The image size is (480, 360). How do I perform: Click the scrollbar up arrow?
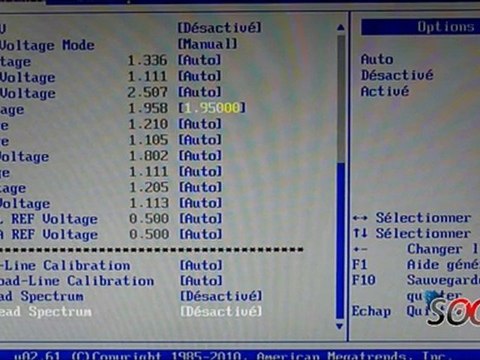340,27
